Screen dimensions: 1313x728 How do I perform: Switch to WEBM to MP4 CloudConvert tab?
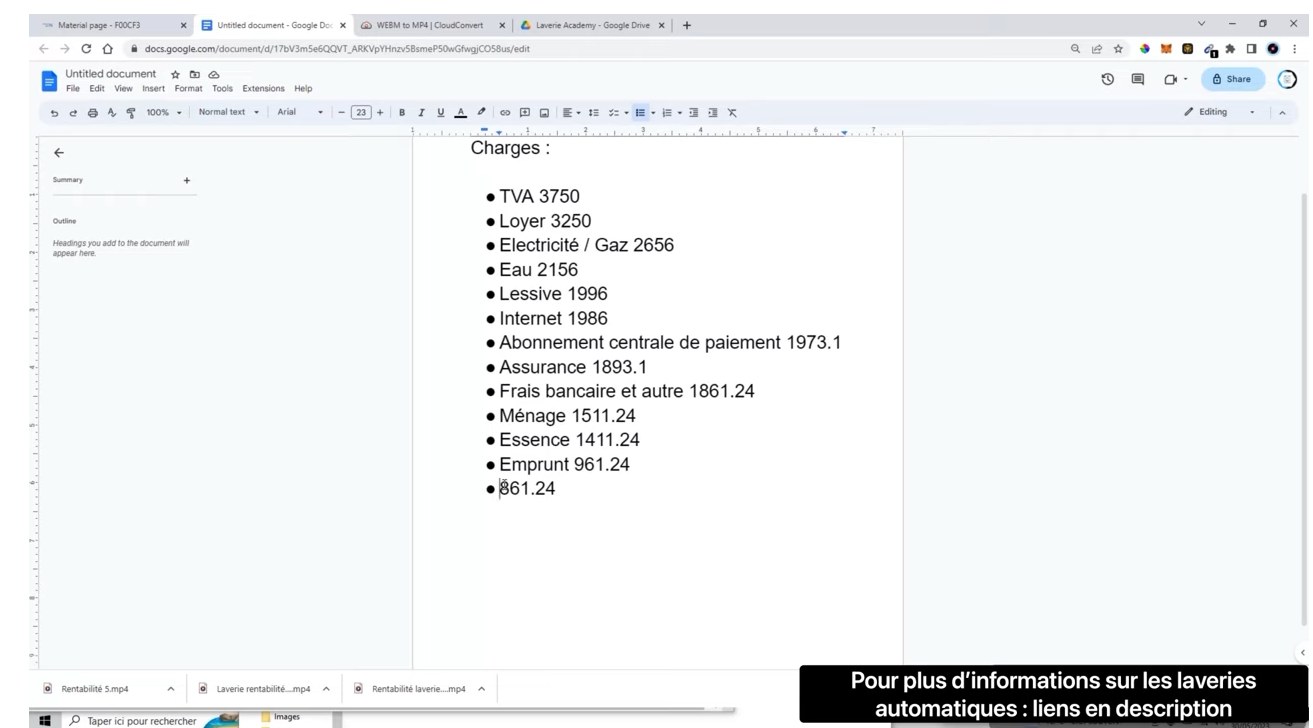click(434, 25)
